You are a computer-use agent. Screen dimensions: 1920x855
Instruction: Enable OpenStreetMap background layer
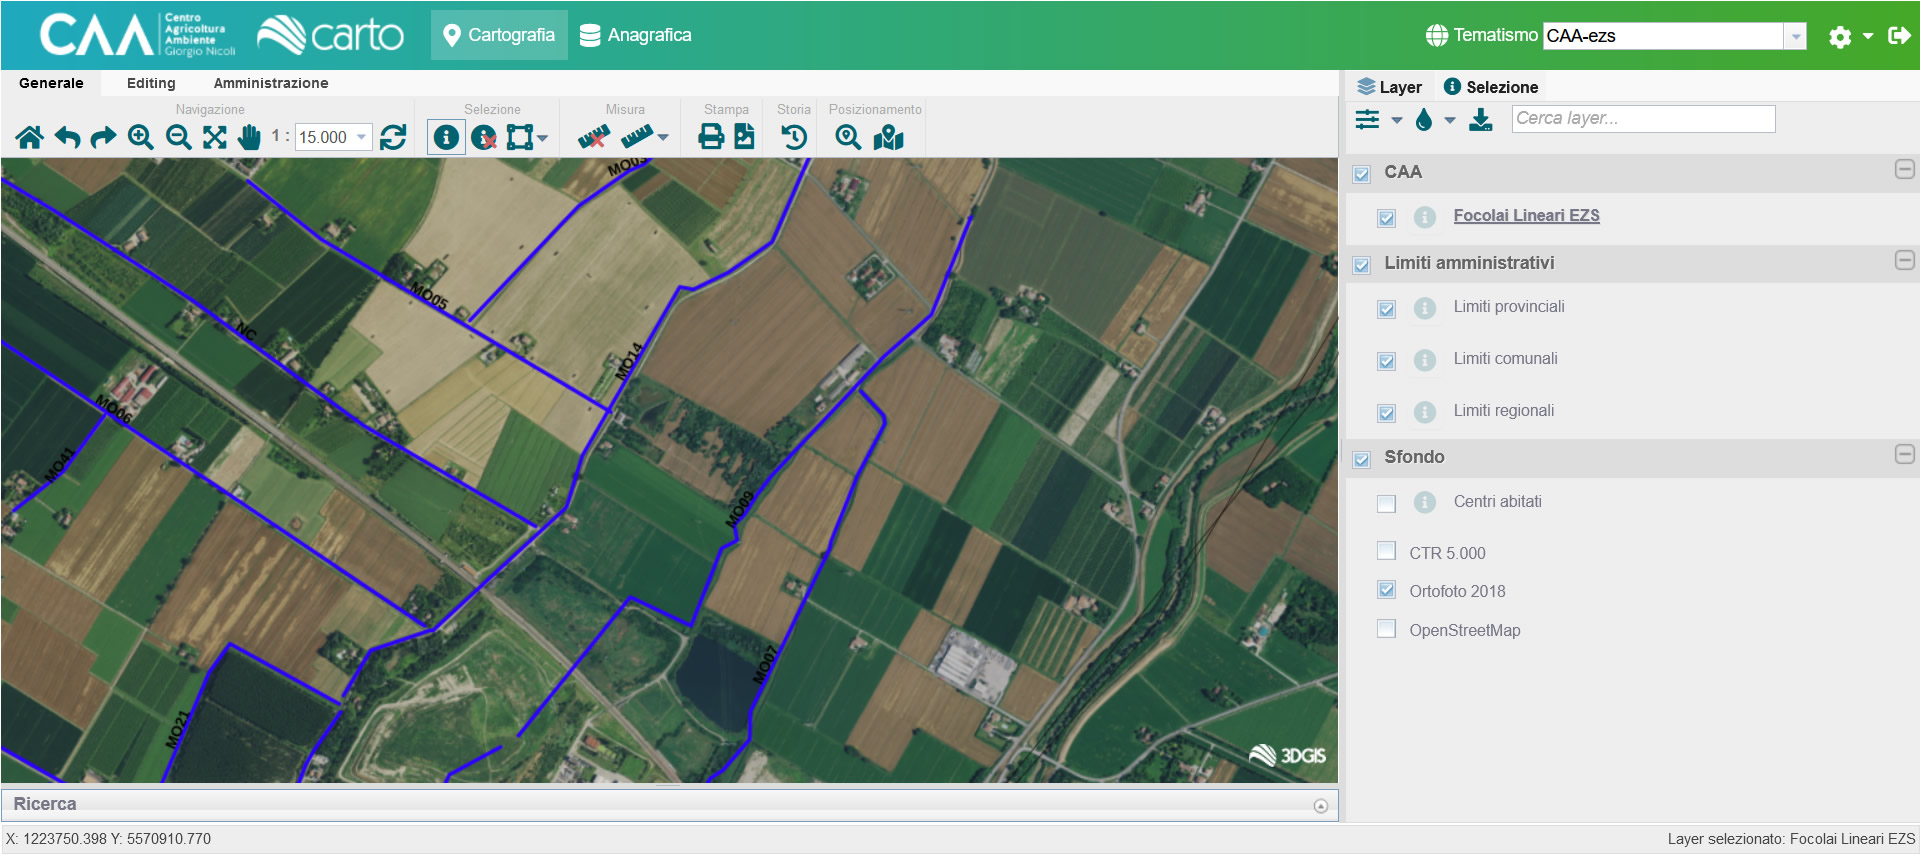pyautogui.click(x=1386, y=629)
